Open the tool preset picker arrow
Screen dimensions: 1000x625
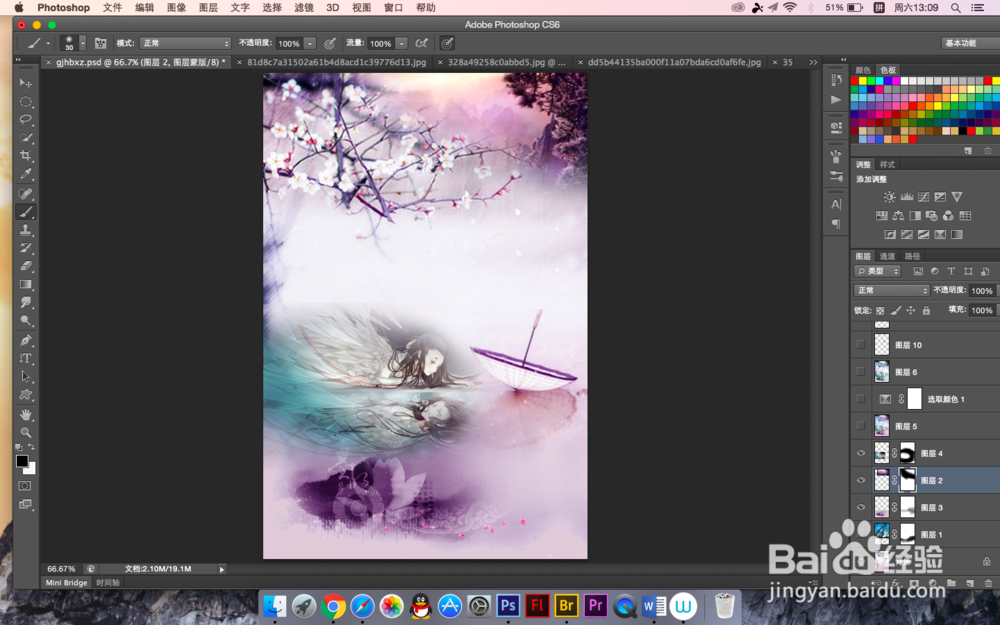tap(48, 43)
